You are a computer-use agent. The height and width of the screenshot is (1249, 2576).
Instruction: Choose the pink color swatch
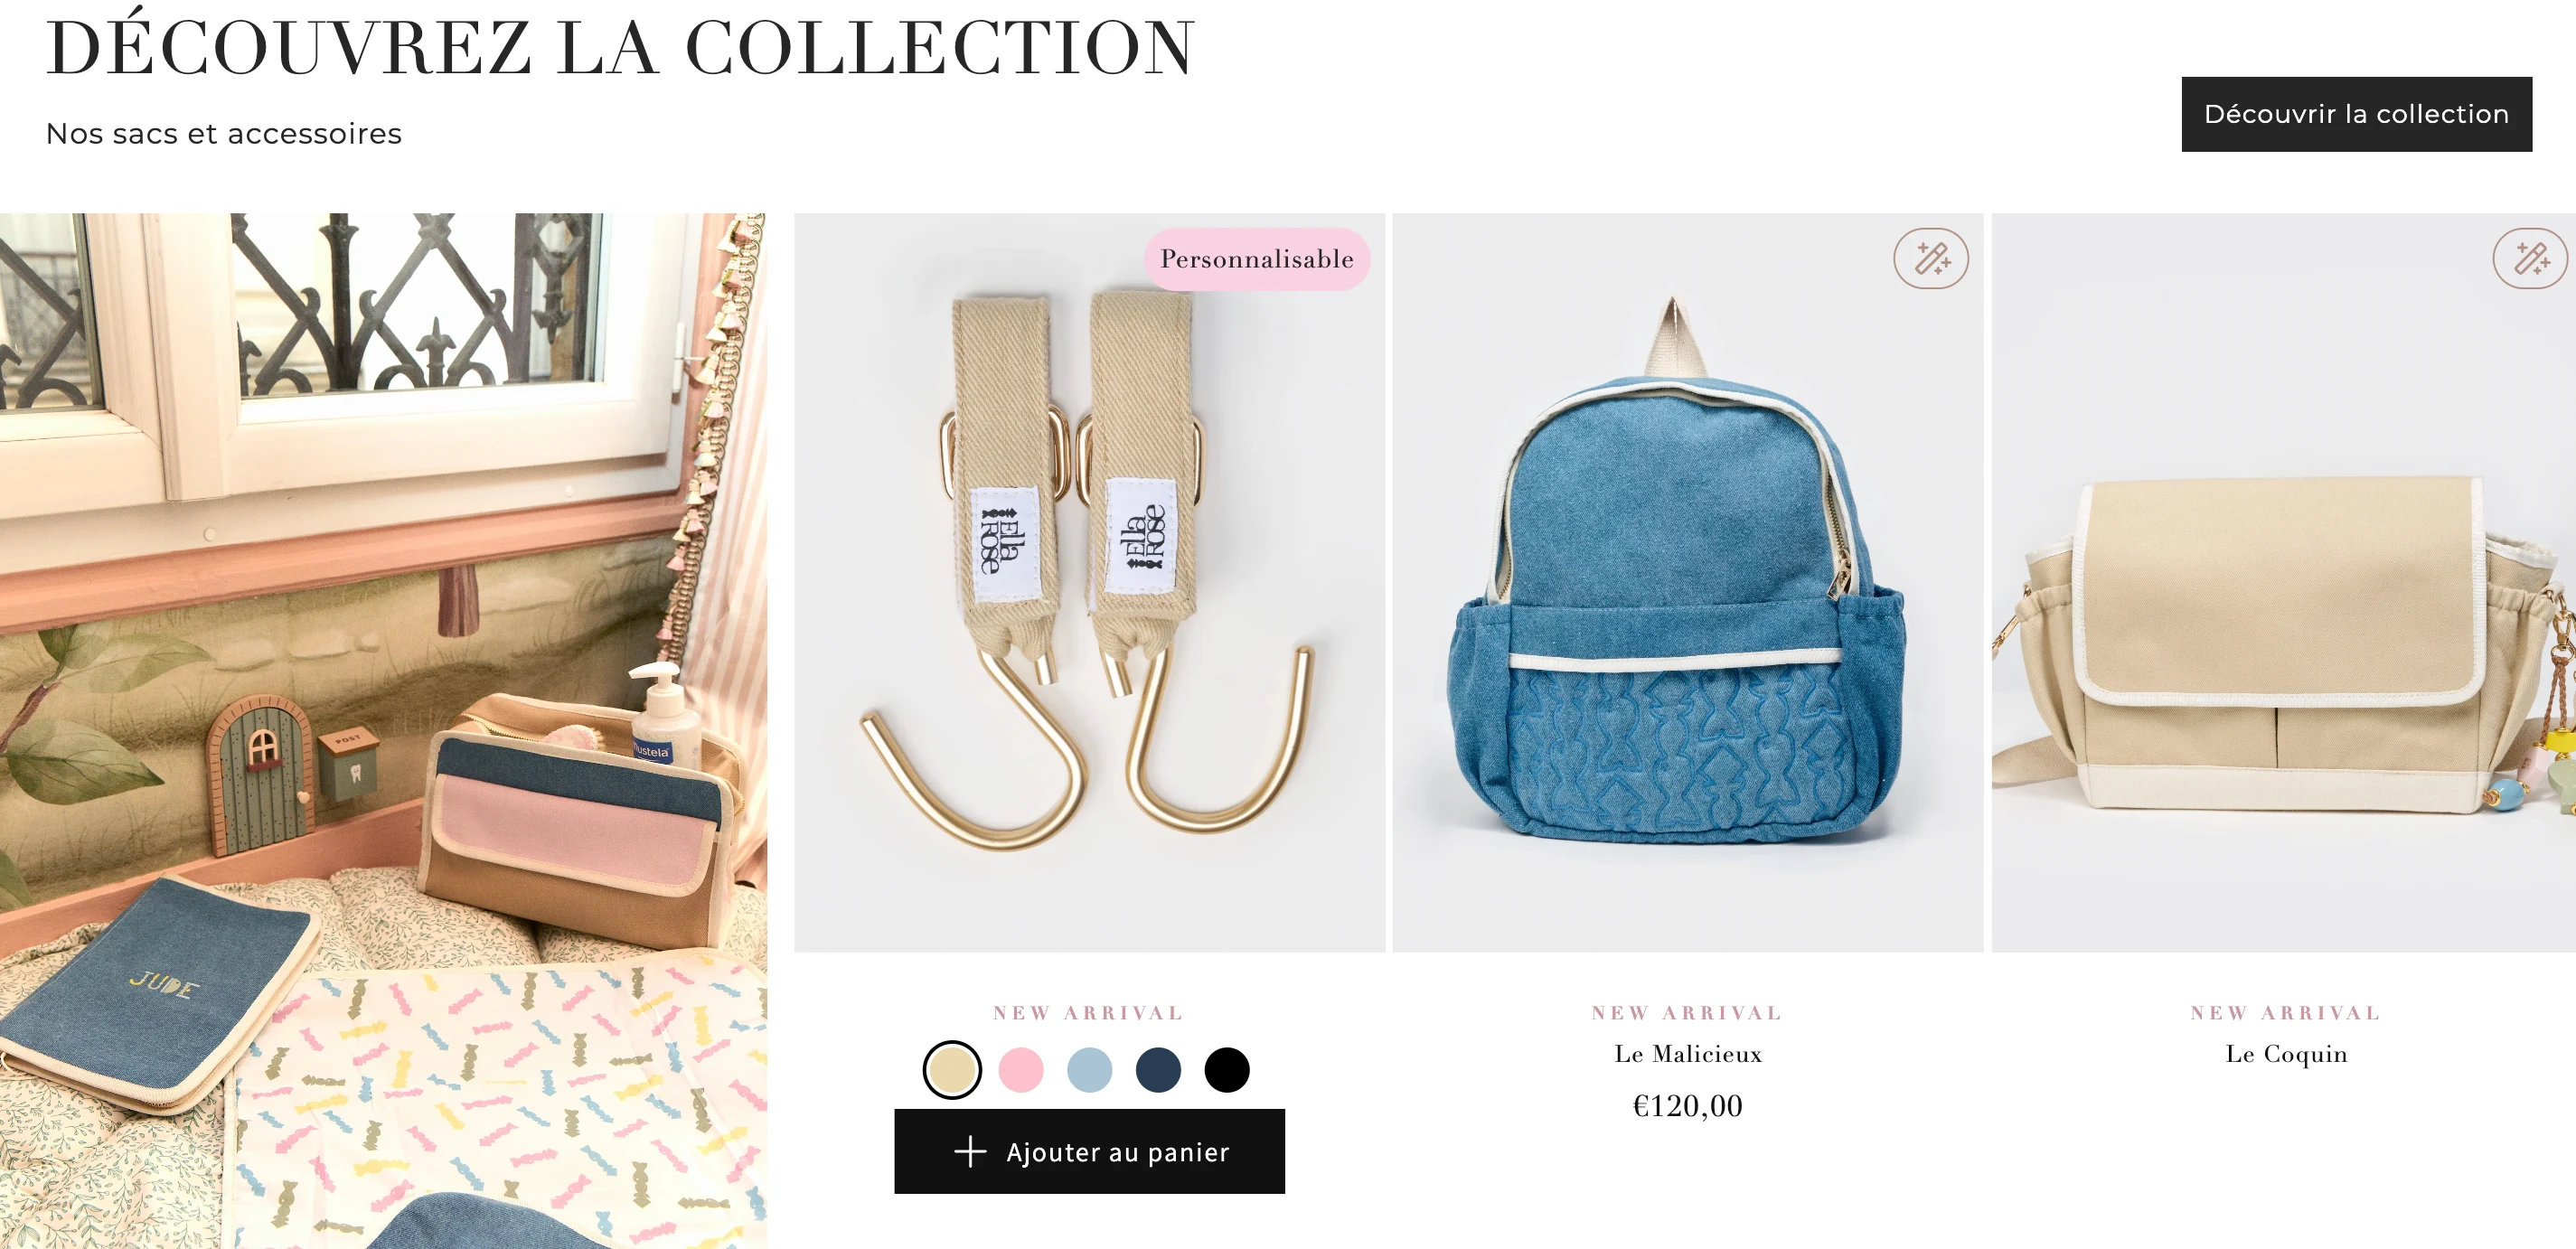click(1020, 1070)
